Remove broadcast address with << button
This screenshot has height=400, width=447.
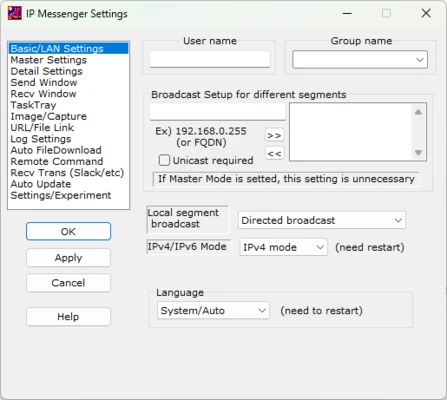tap(274, 153)
